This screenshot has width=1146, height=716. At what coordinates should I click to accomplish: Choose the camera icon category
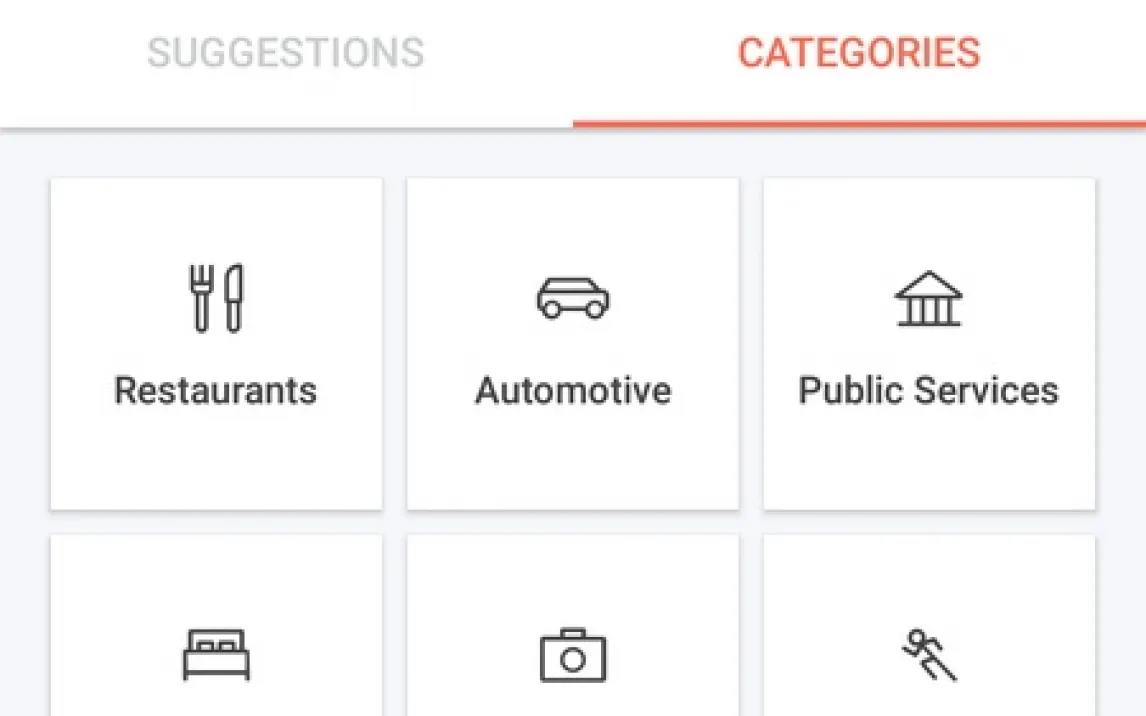pyautogui.click(x=573, y=655)
